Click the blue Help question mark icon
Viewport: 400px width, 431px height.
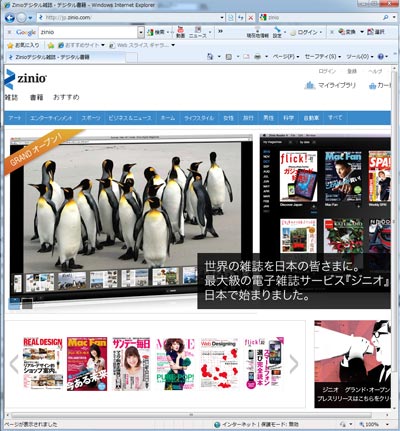click(381, 57)
